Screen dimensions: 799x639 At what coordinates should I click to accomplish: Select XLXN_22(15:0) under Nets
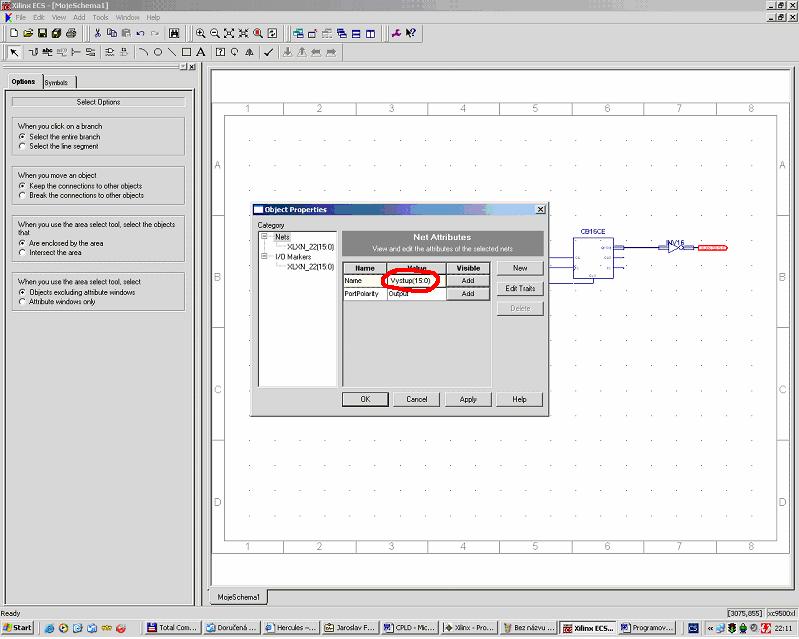click(x=310, y=247)
